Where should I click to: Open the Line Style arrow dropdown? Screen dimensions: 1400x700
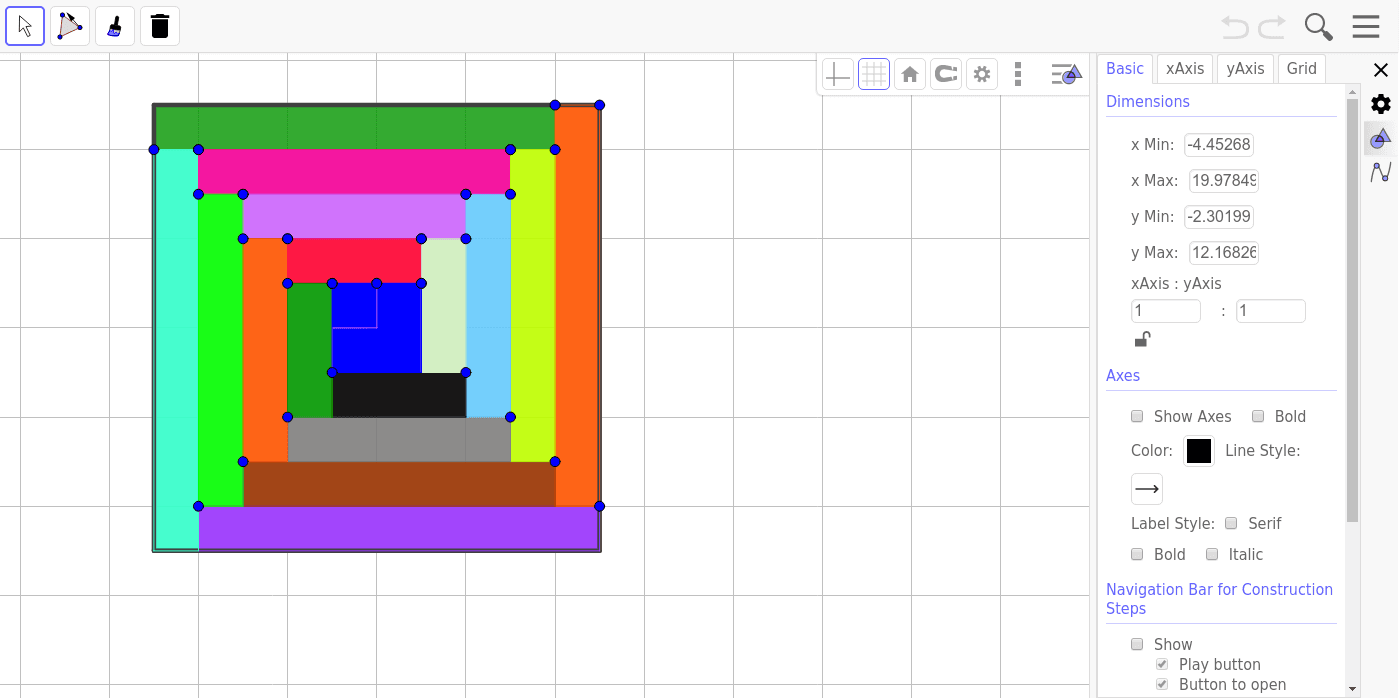[1147, 489]
